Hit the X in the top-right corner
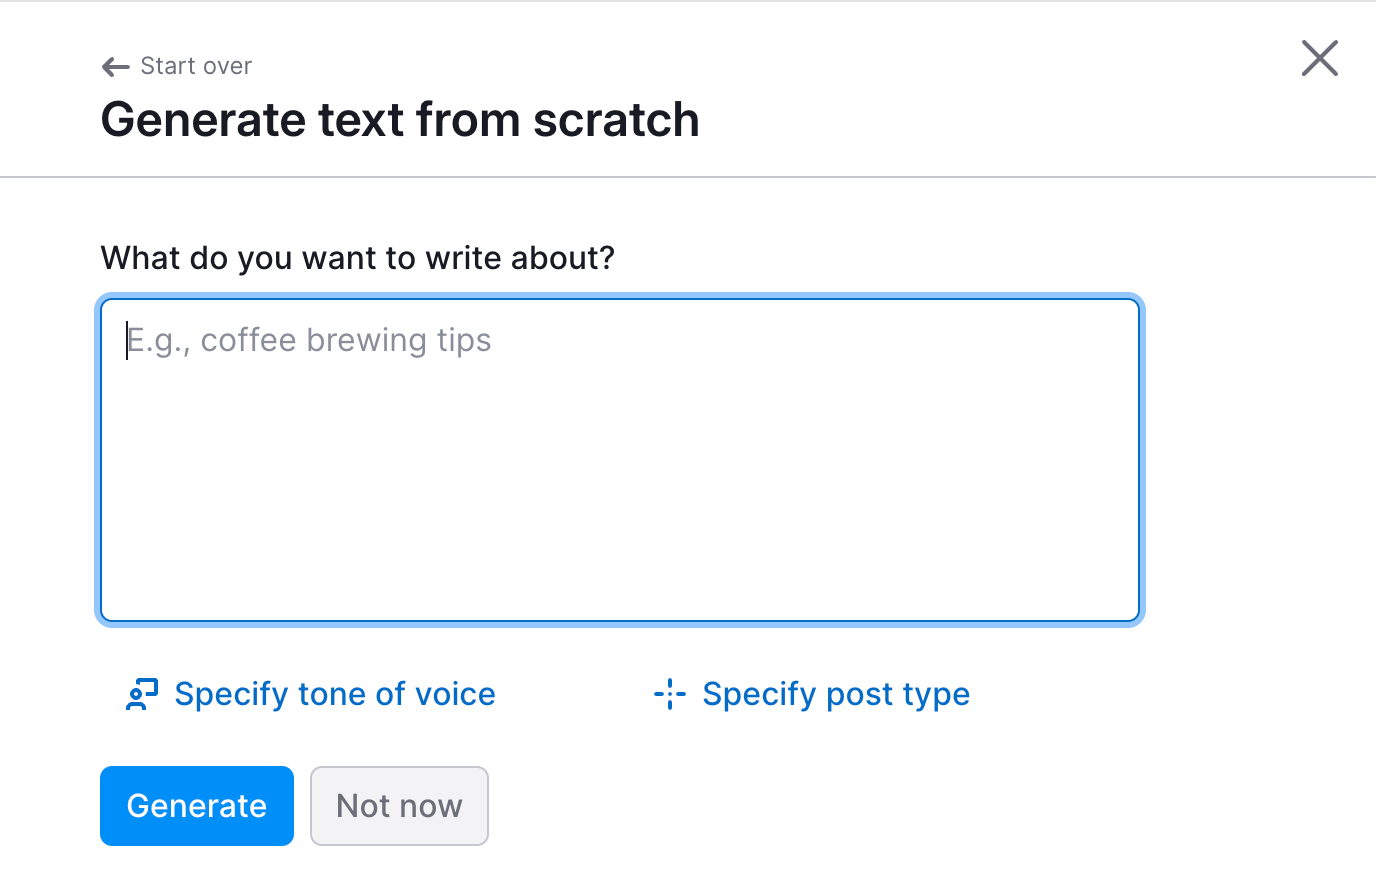 coord(1319,58)
